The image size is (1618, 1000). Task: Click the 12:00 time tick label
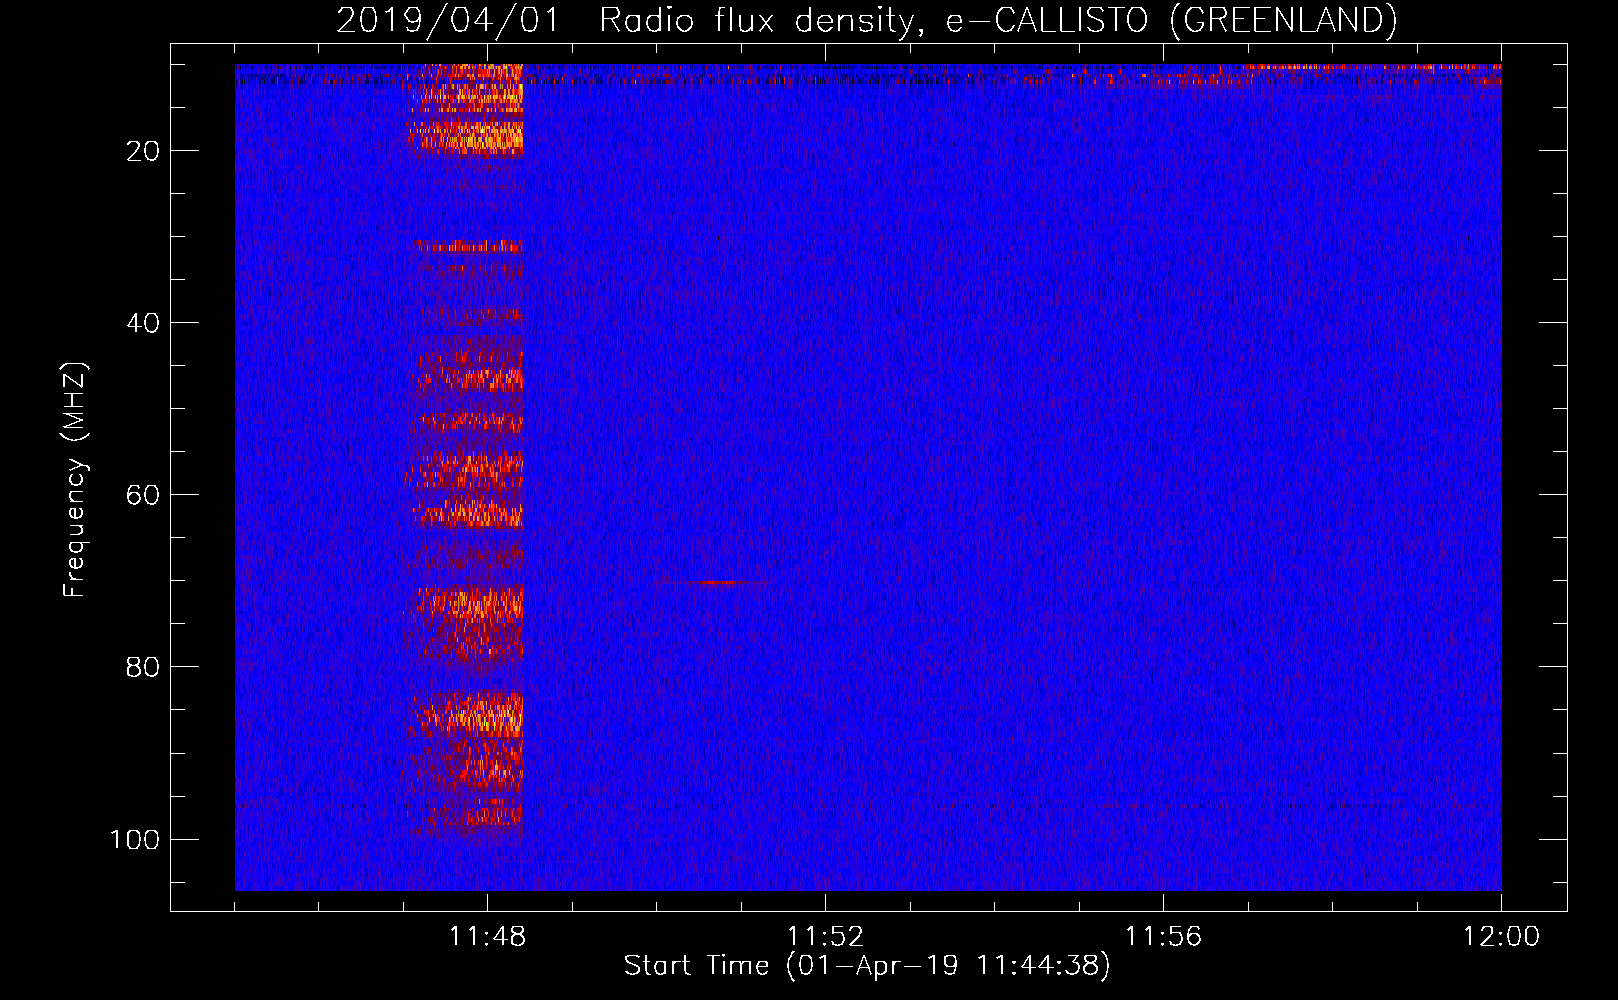[x=1501, y=937]
